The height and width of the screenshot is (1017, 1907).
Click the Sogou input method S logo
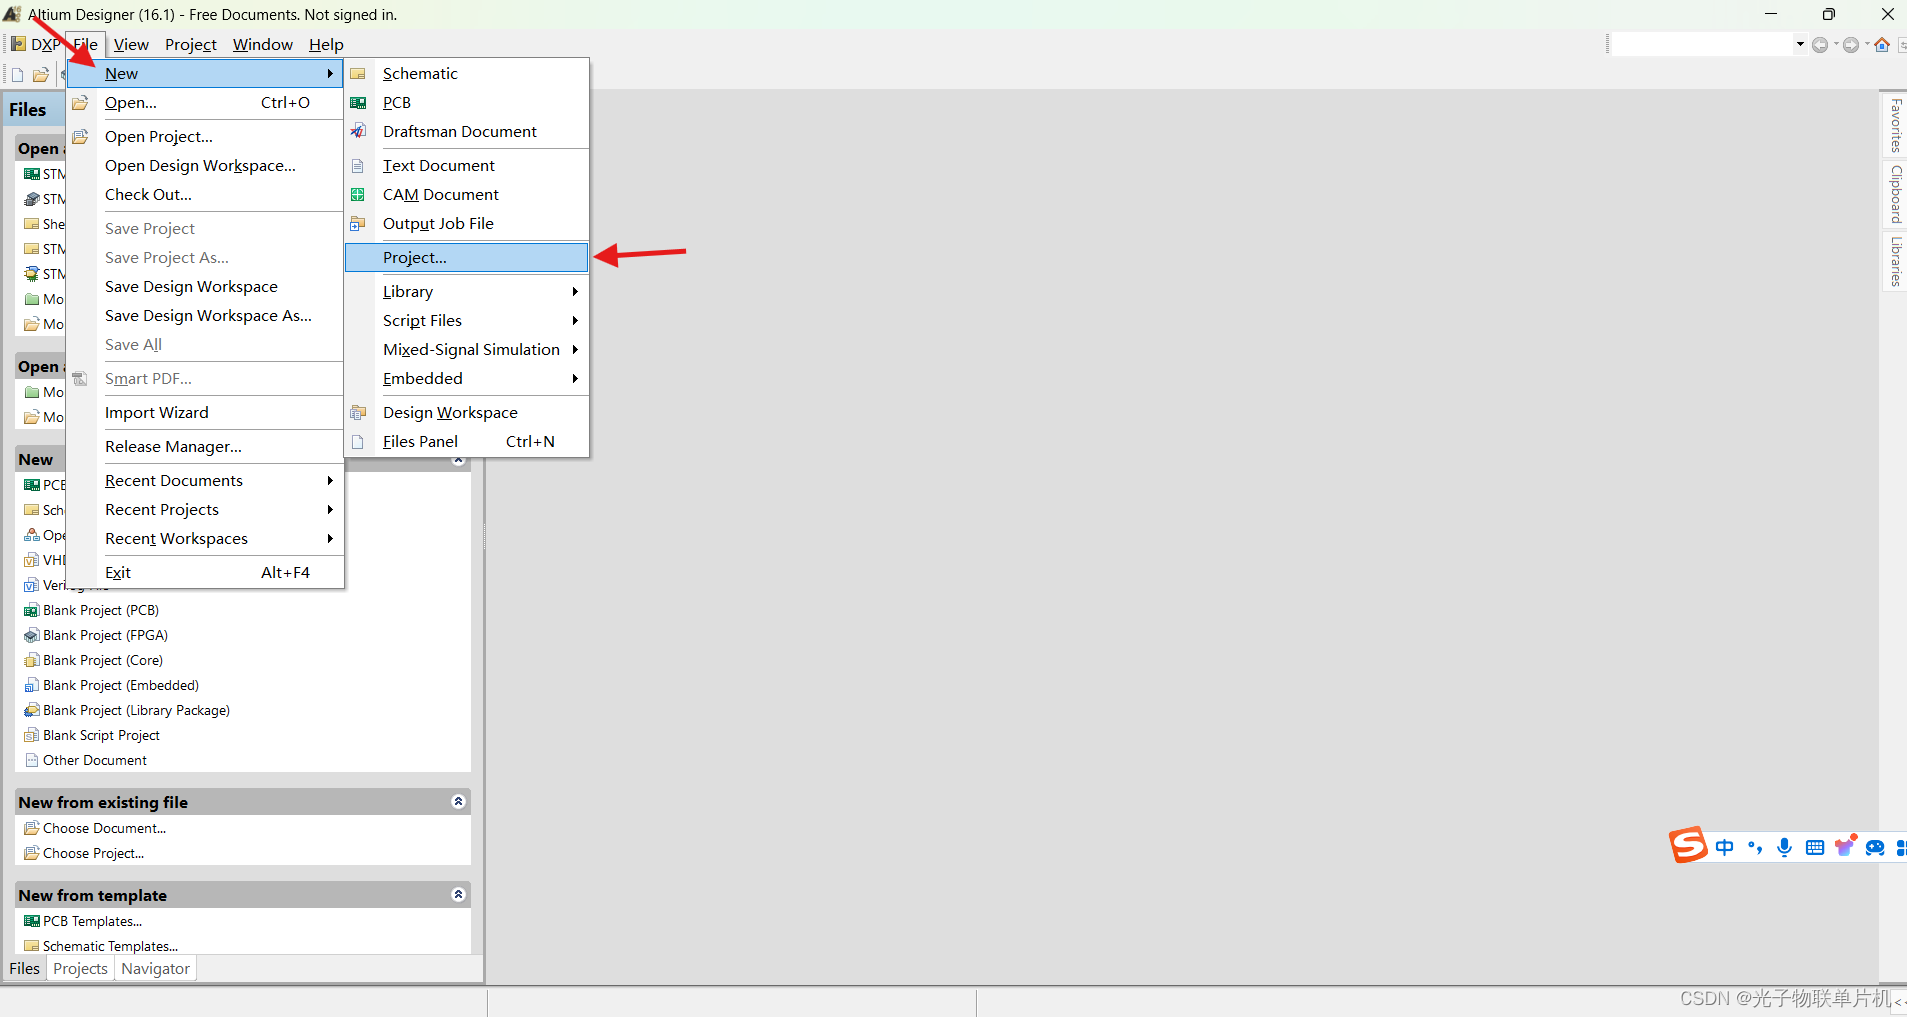1688,846
